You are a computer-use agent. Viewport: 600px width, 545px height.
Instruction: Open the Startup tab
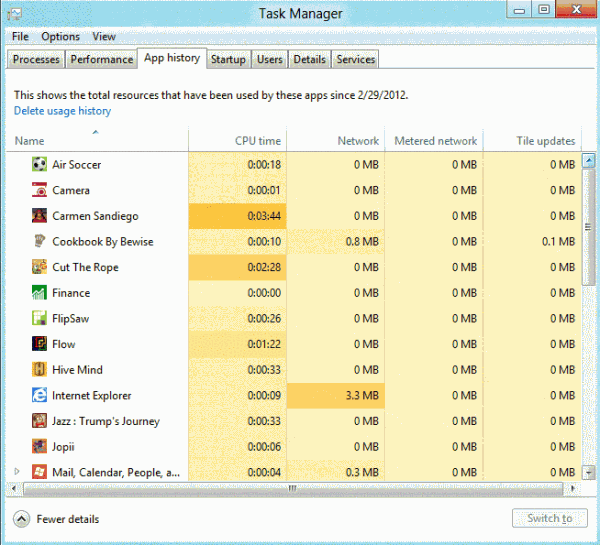pyautogui.click(x=228, y=60)
